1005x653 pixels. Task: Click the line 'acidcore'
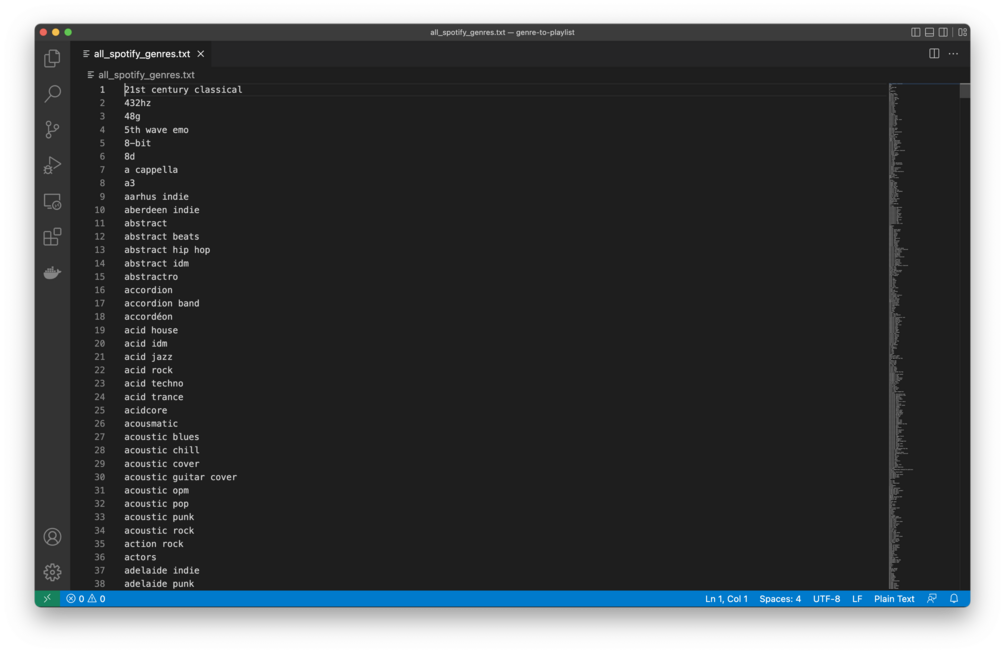145,410
